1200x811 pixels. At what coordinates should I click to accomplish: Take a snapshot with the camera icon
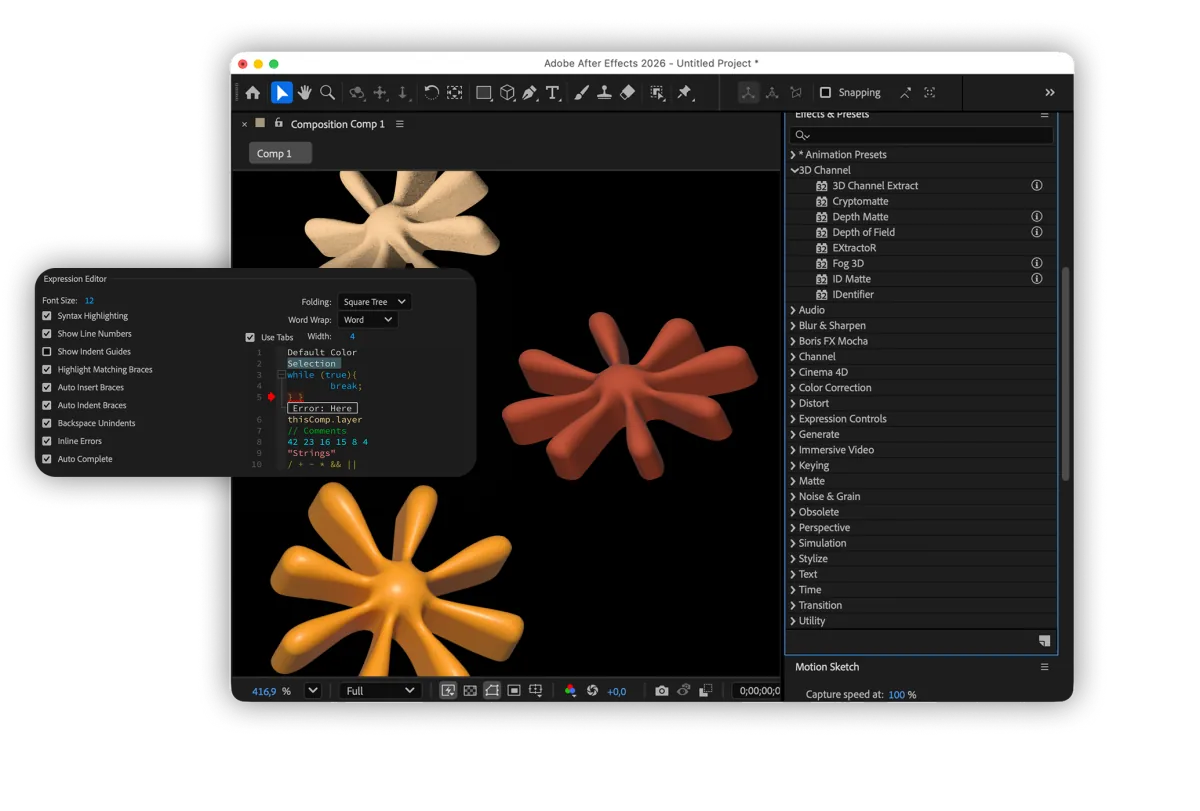[x=662, y=691]
